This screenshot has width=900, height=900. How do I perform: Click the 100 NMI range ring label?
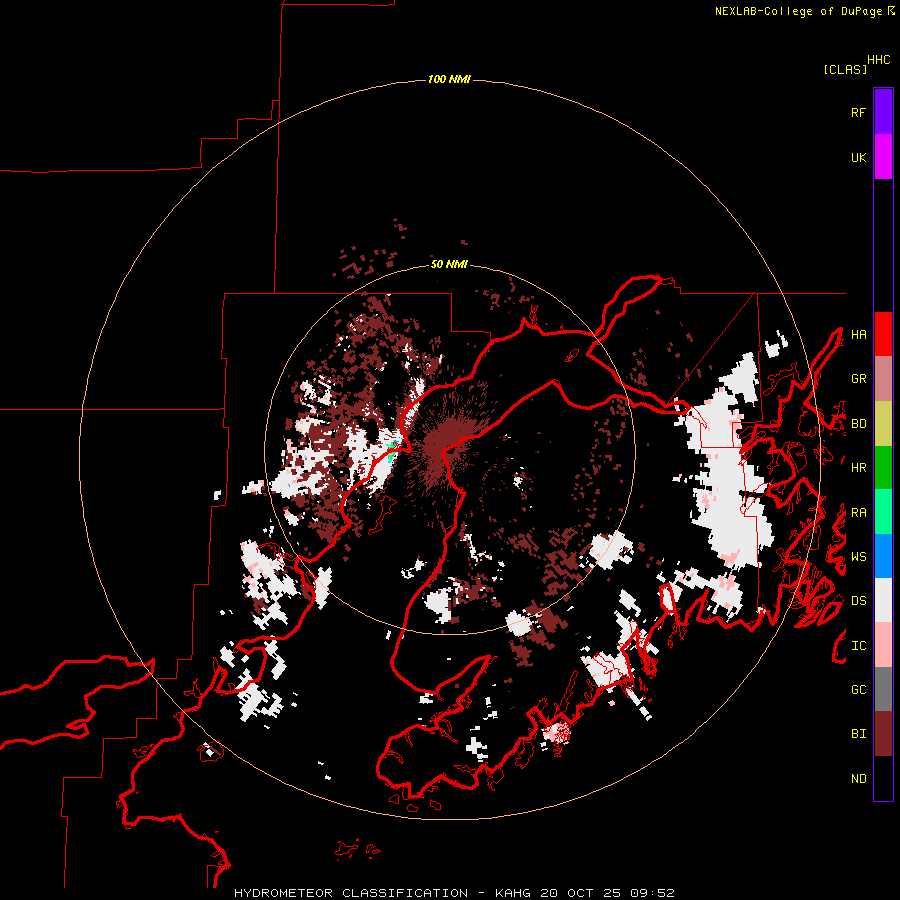[x=449, y=79]
